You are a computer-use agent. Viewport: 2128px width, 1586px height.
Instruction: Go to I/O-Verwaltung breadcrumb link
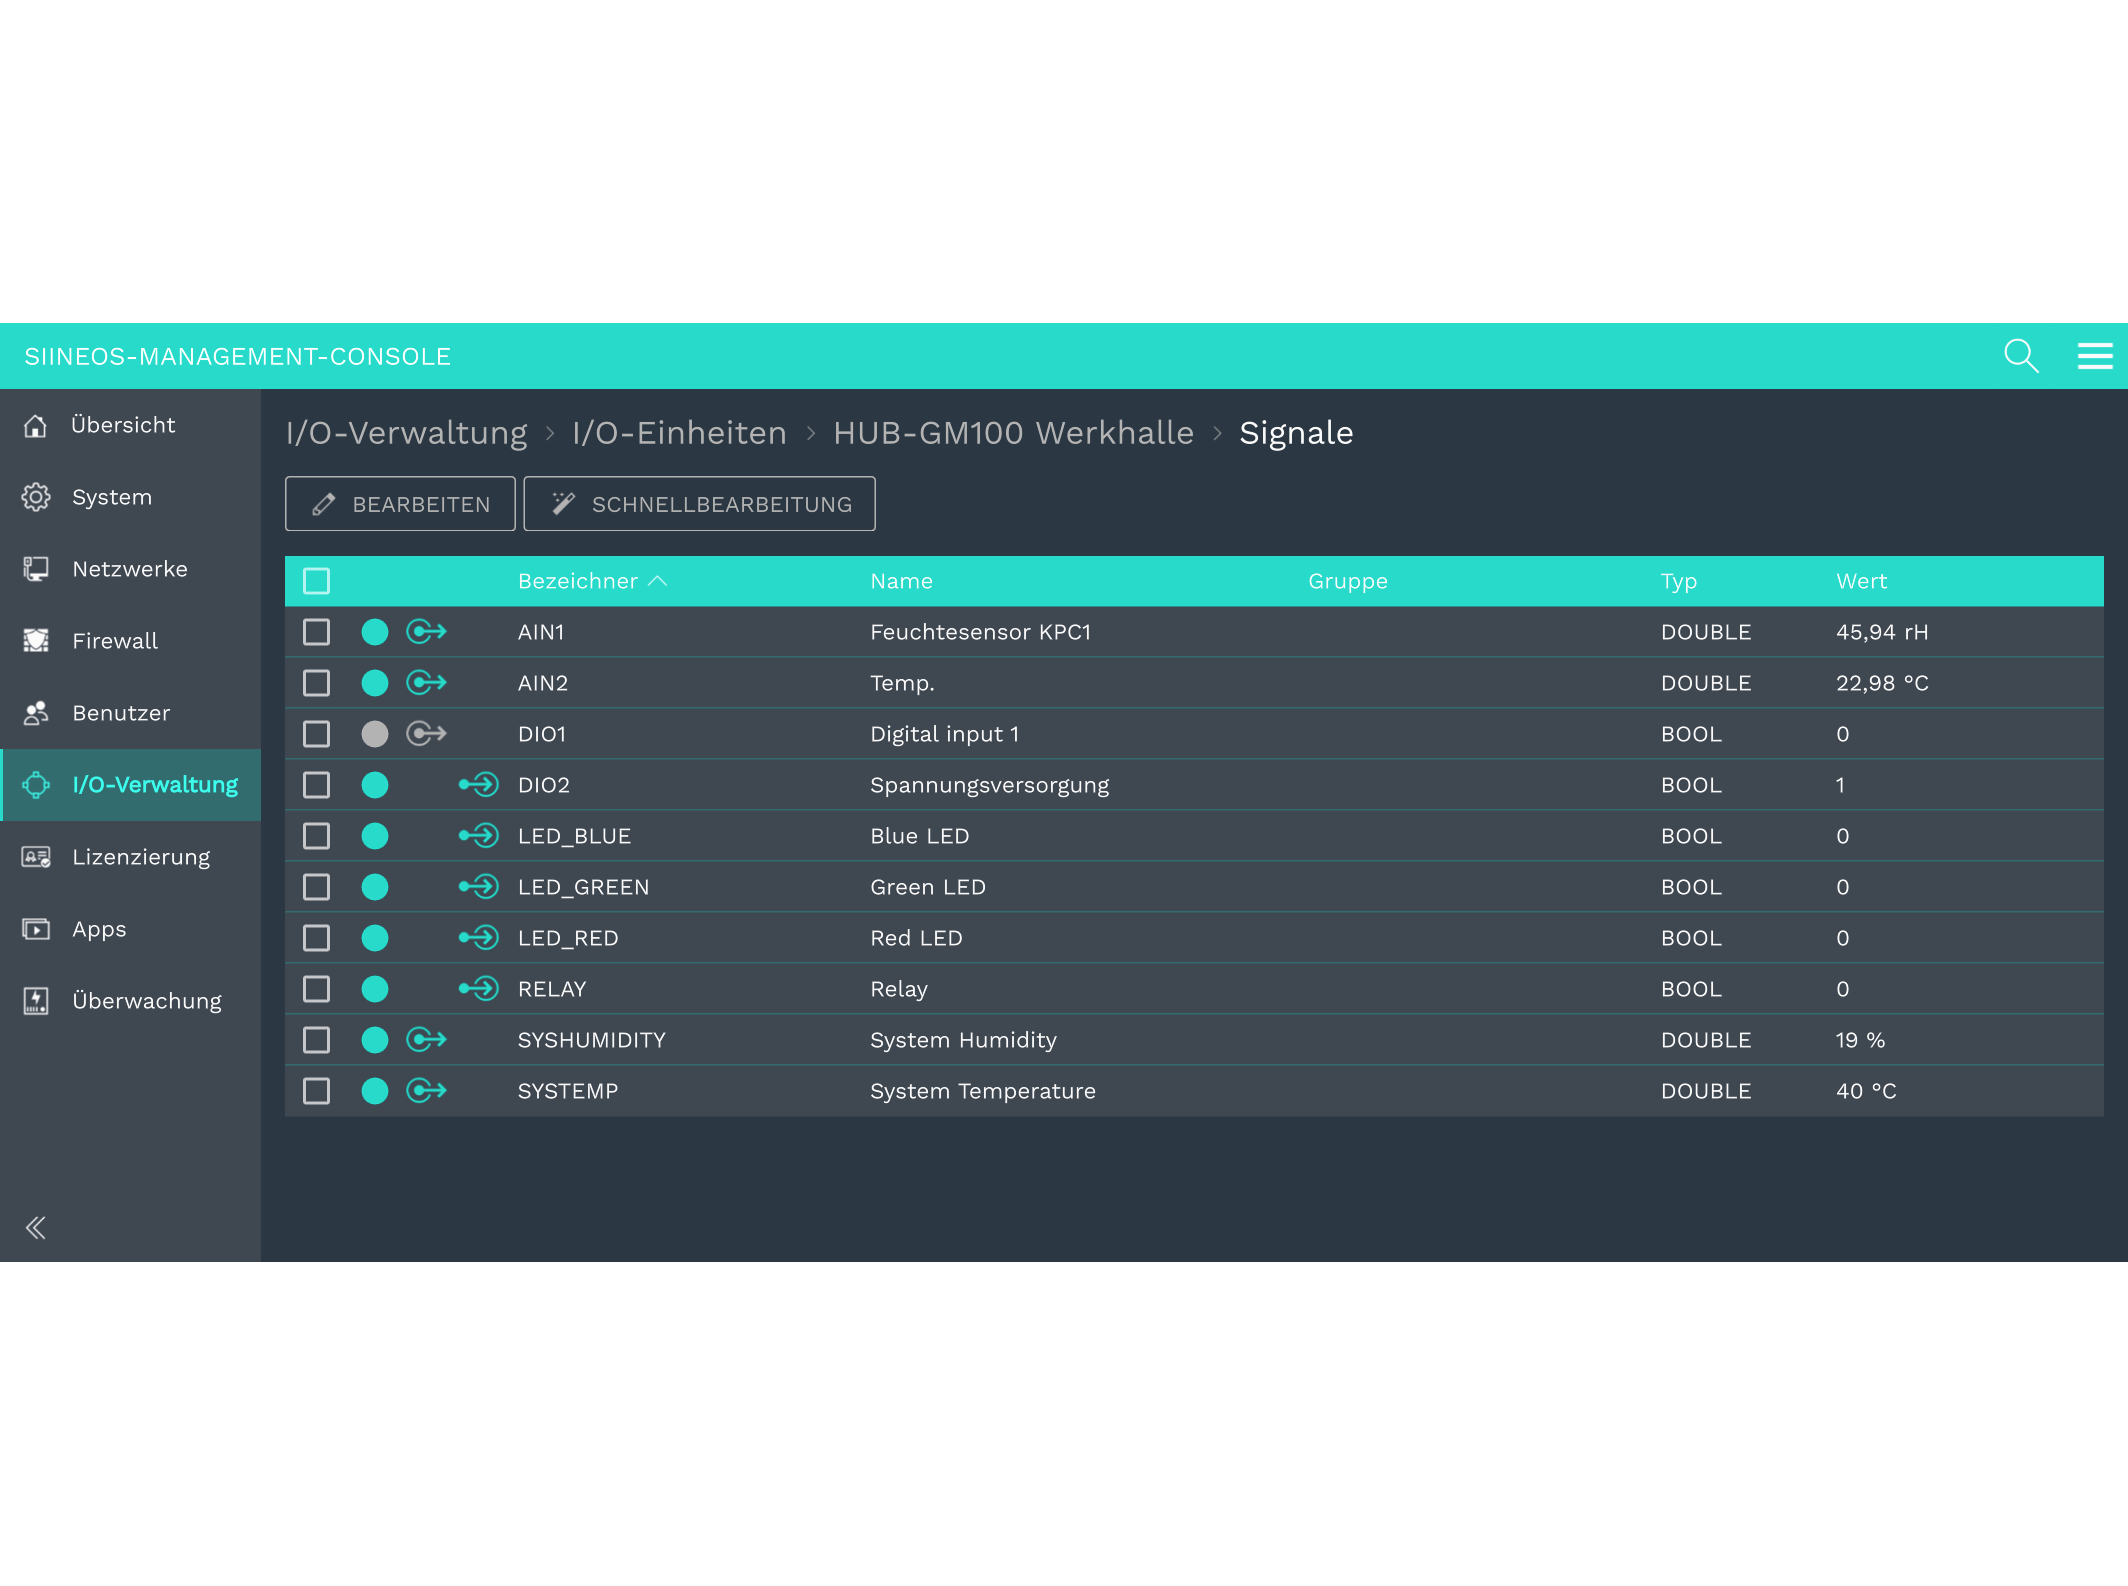[x=406, y=433]
